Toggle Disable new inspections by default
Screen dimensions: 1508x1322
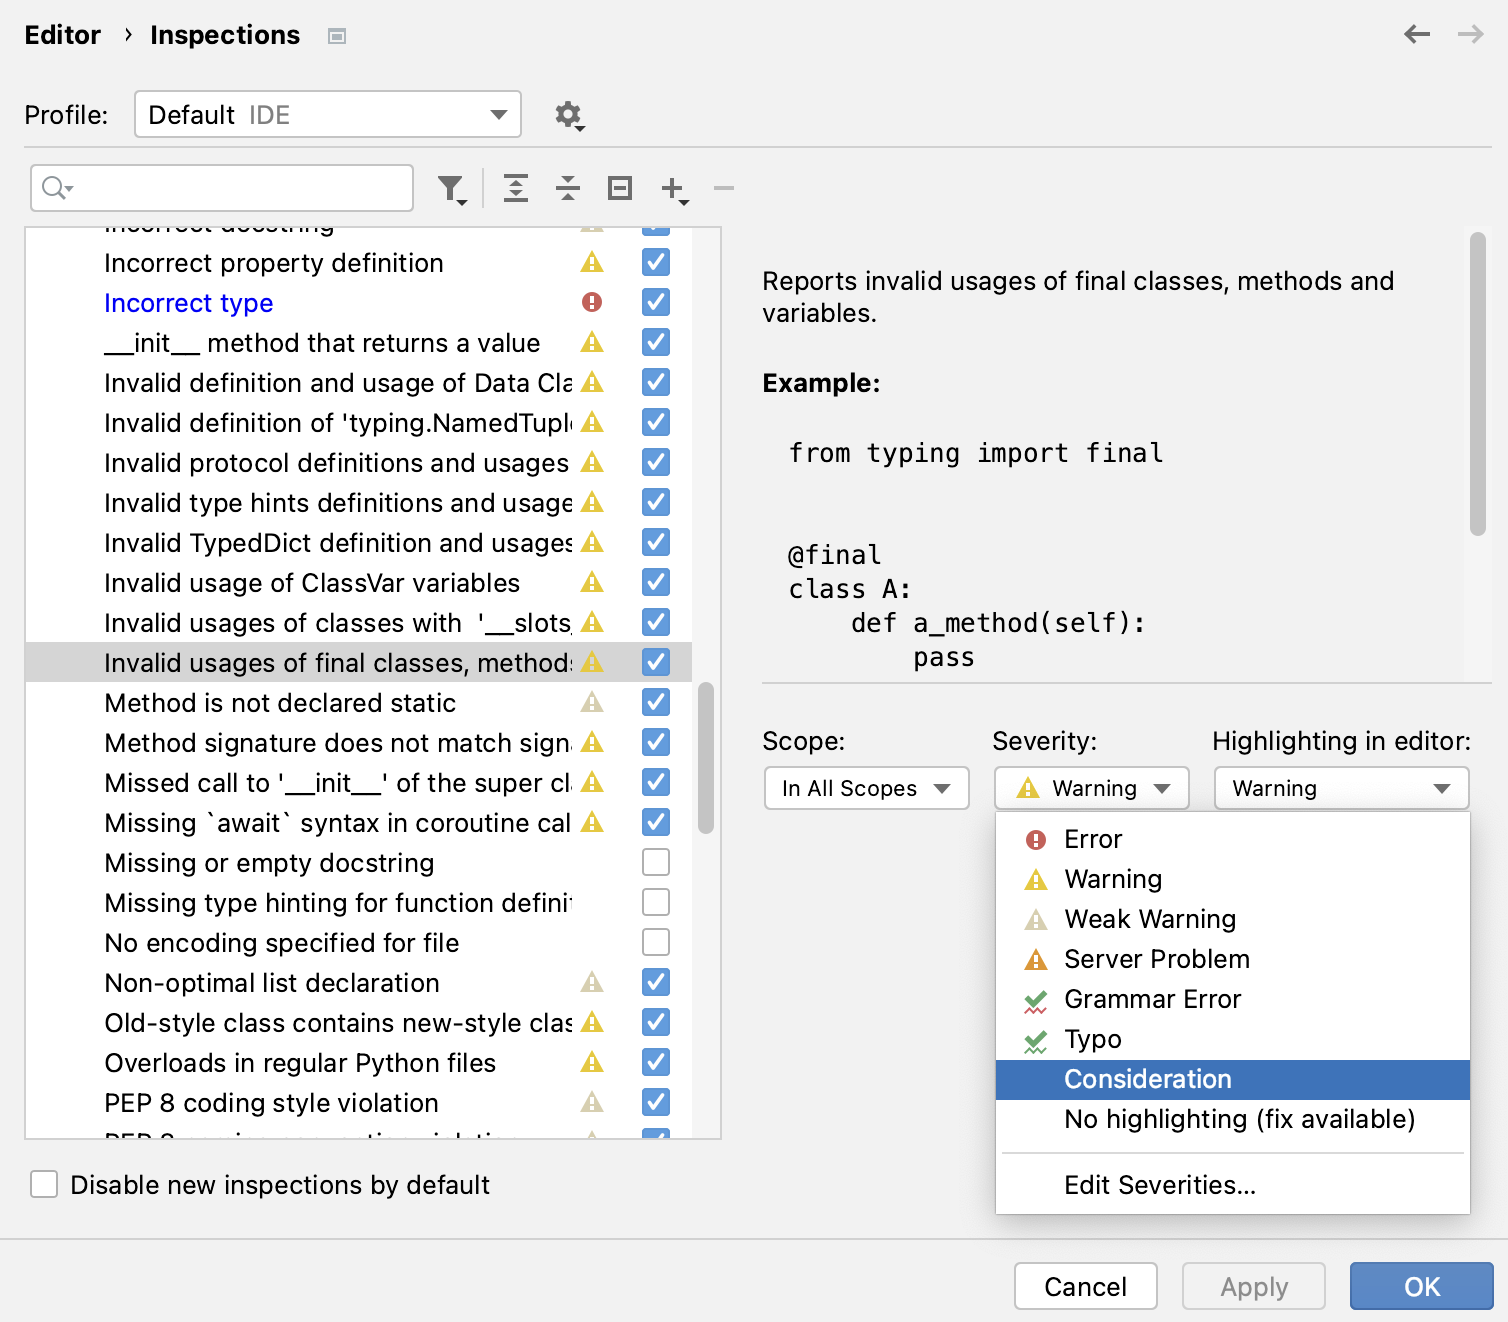tap(44, 1184)
